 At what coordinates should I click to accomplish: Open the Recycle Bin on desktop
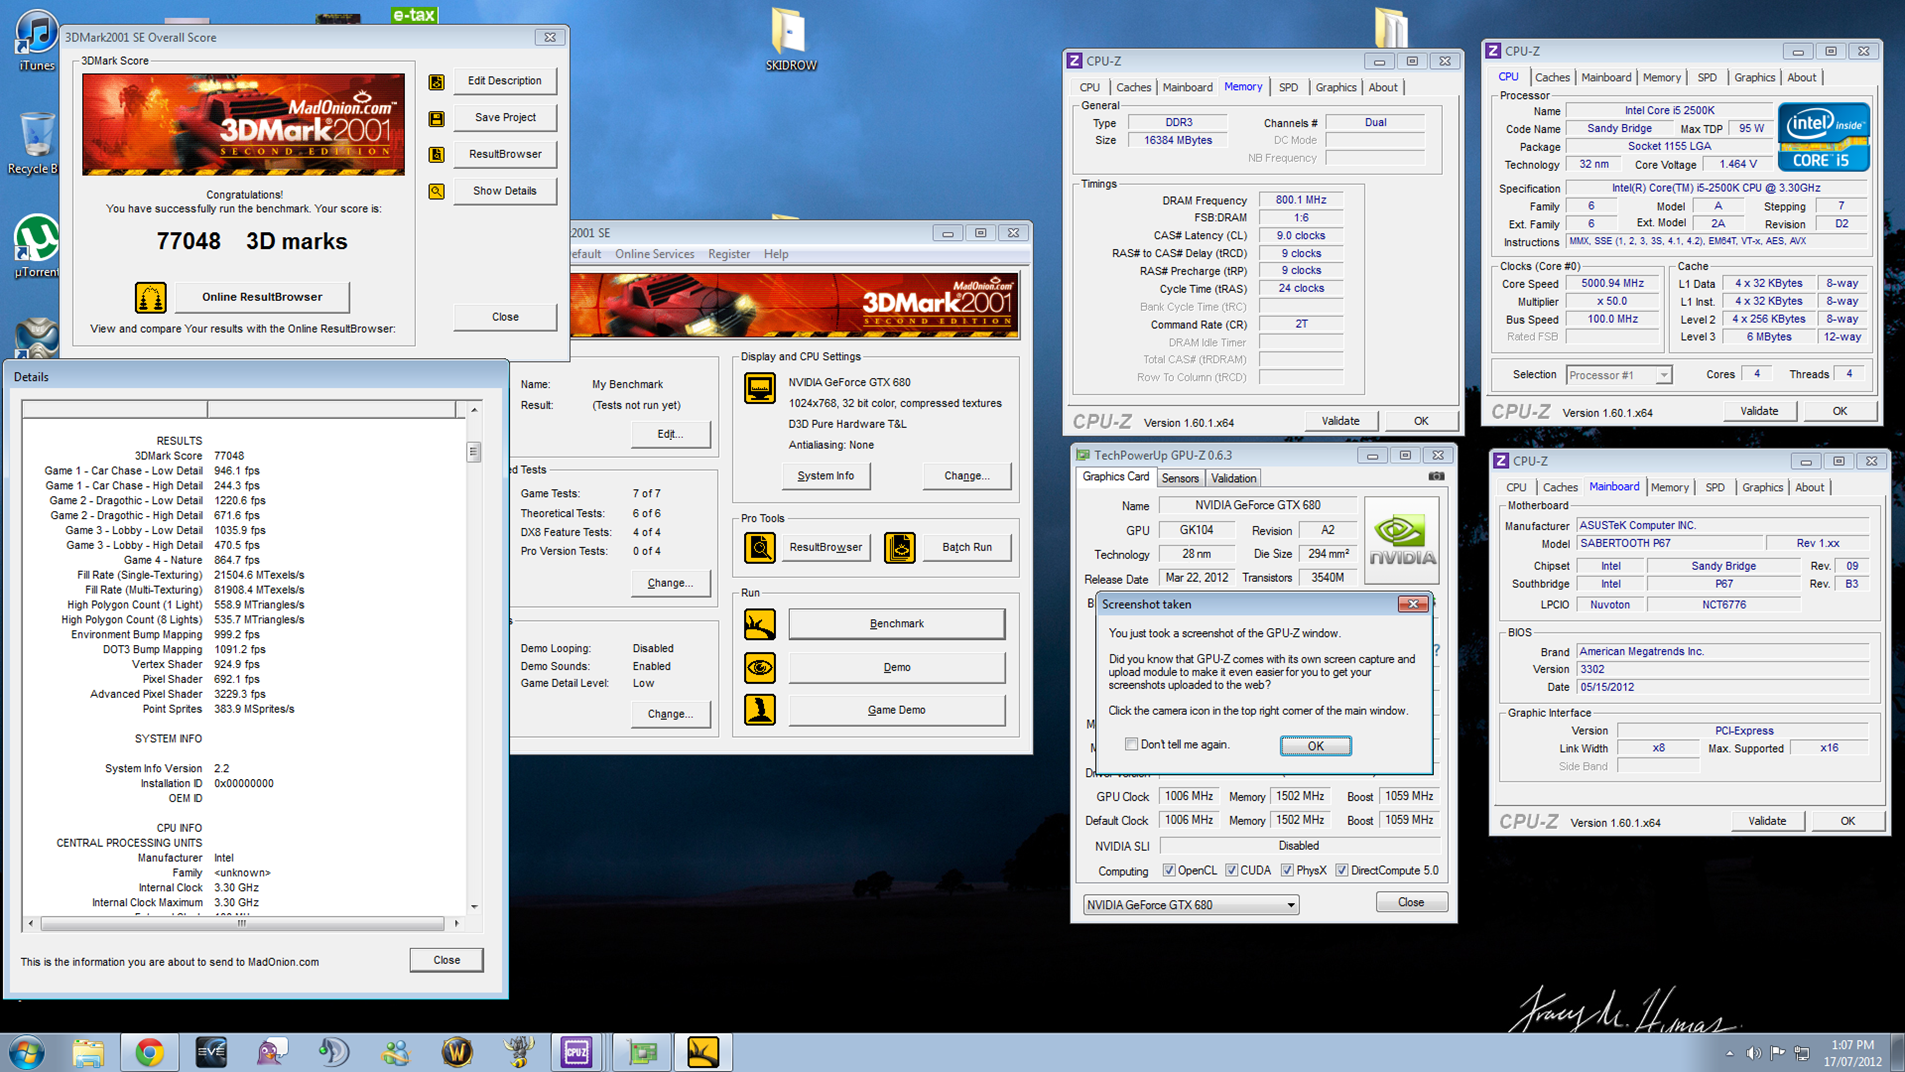pyautogui.click(x=36, y=143)
